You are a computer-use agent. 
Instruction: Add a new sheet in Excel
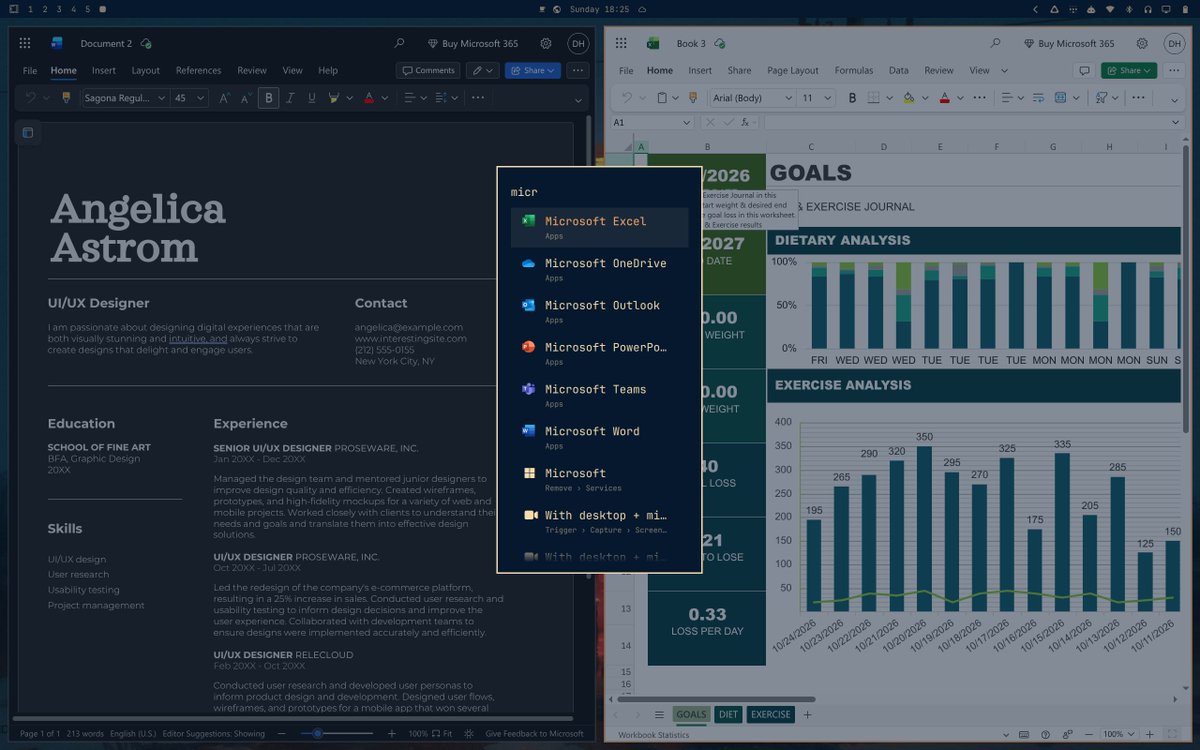[808, 715]
